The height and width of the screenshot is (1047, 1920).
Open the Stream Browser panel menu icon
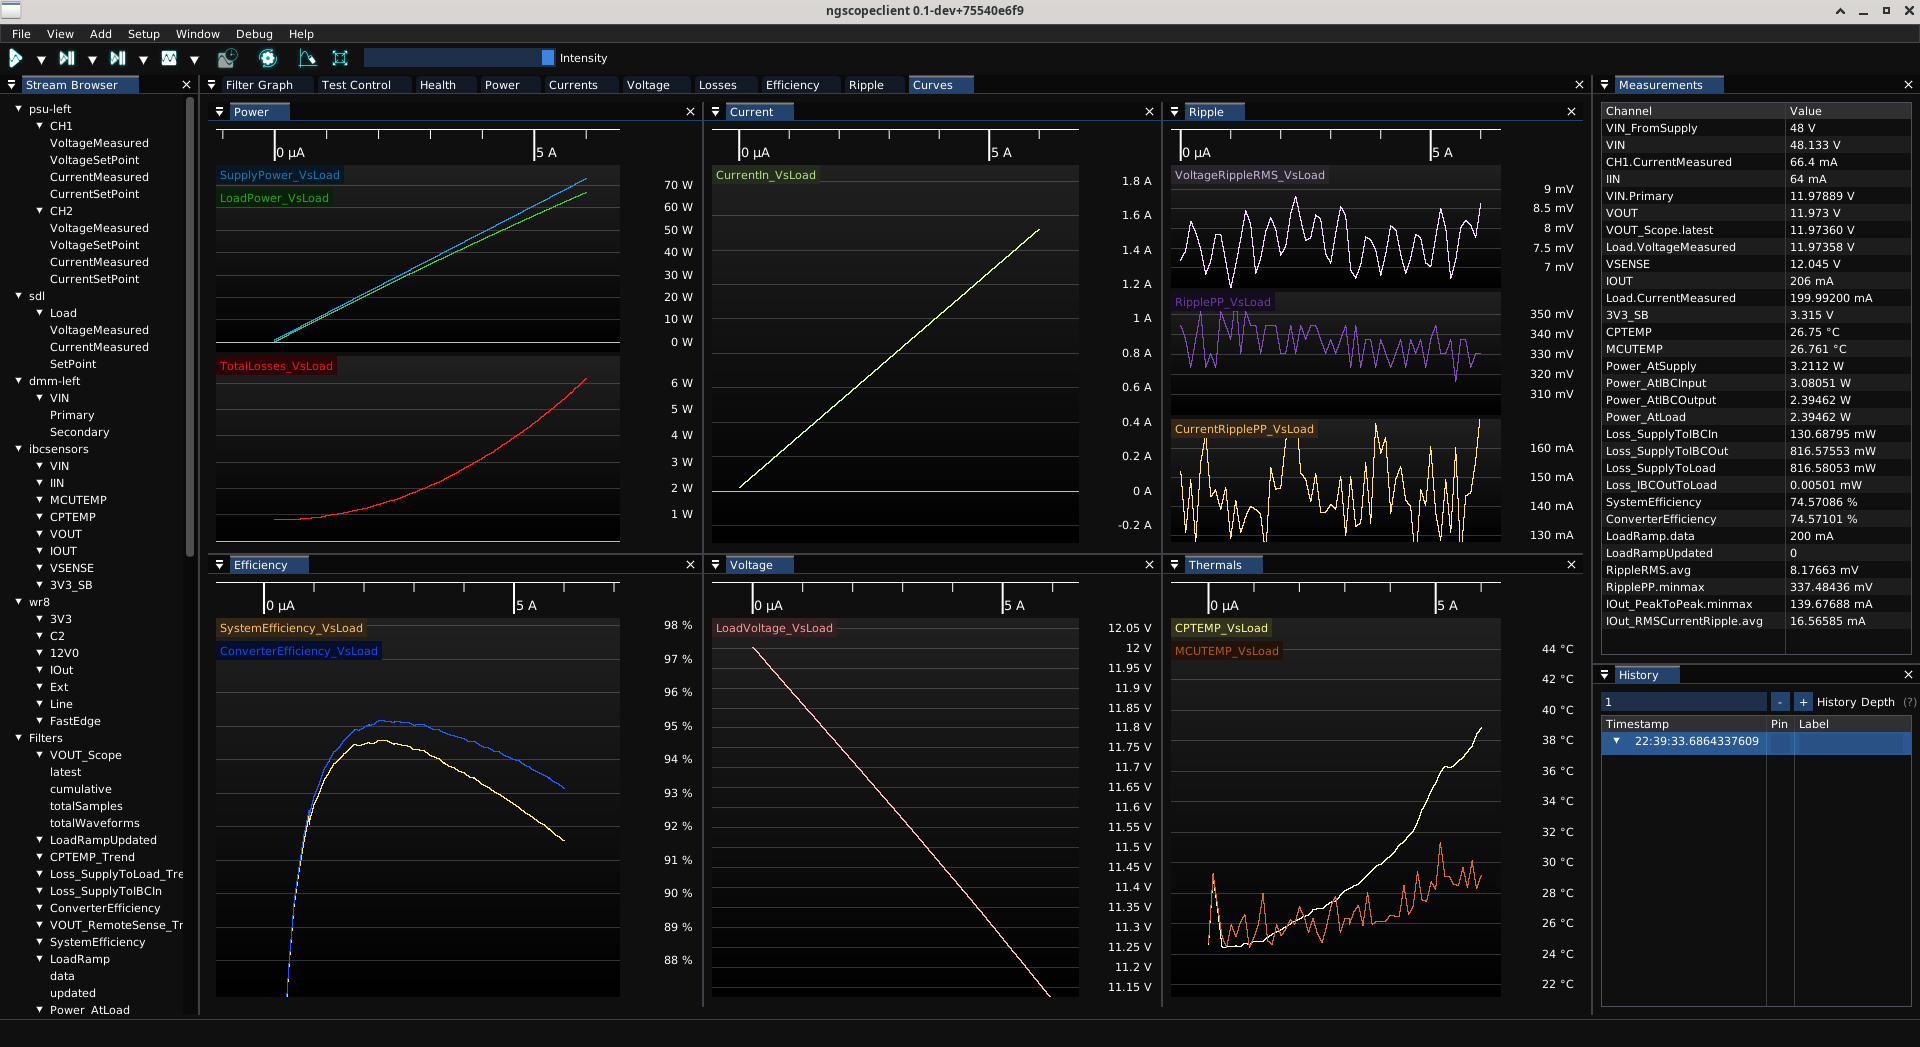click(x=12, y=85)
